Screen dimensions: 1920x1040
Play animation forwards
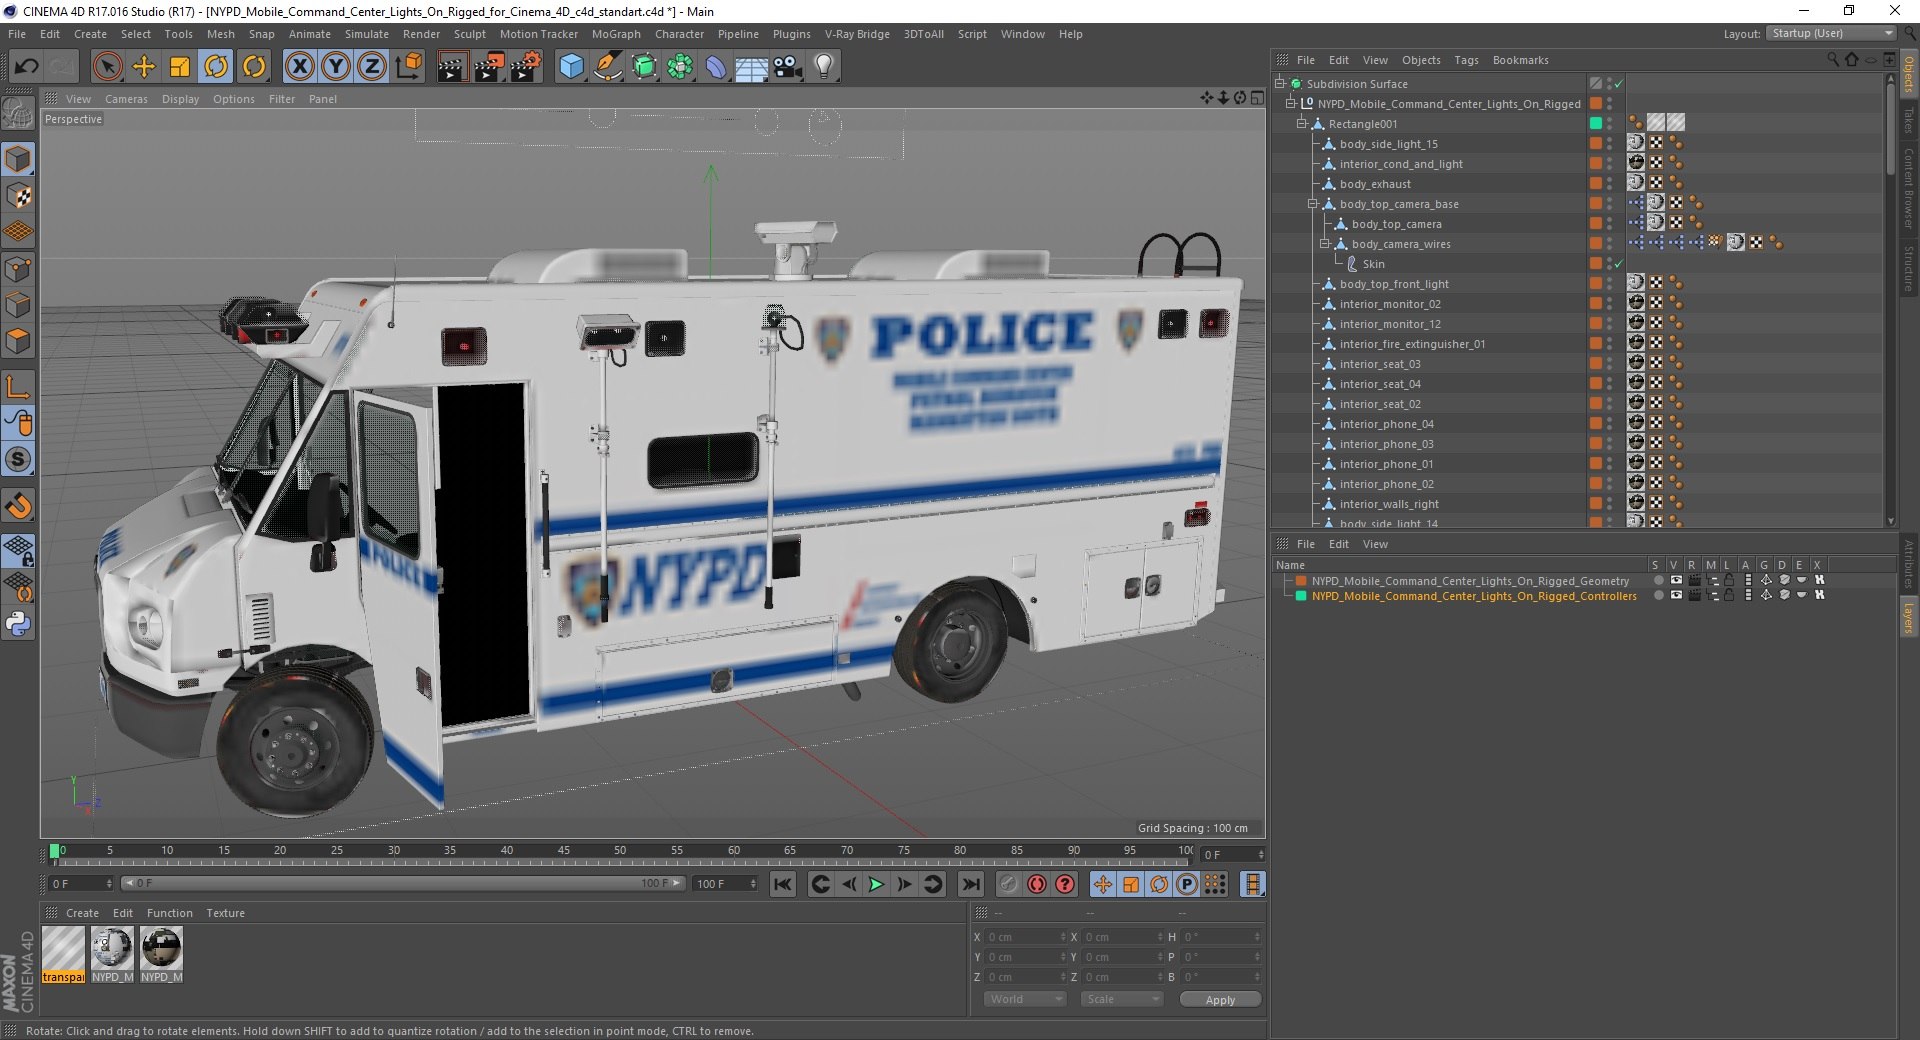click(876, 884)
